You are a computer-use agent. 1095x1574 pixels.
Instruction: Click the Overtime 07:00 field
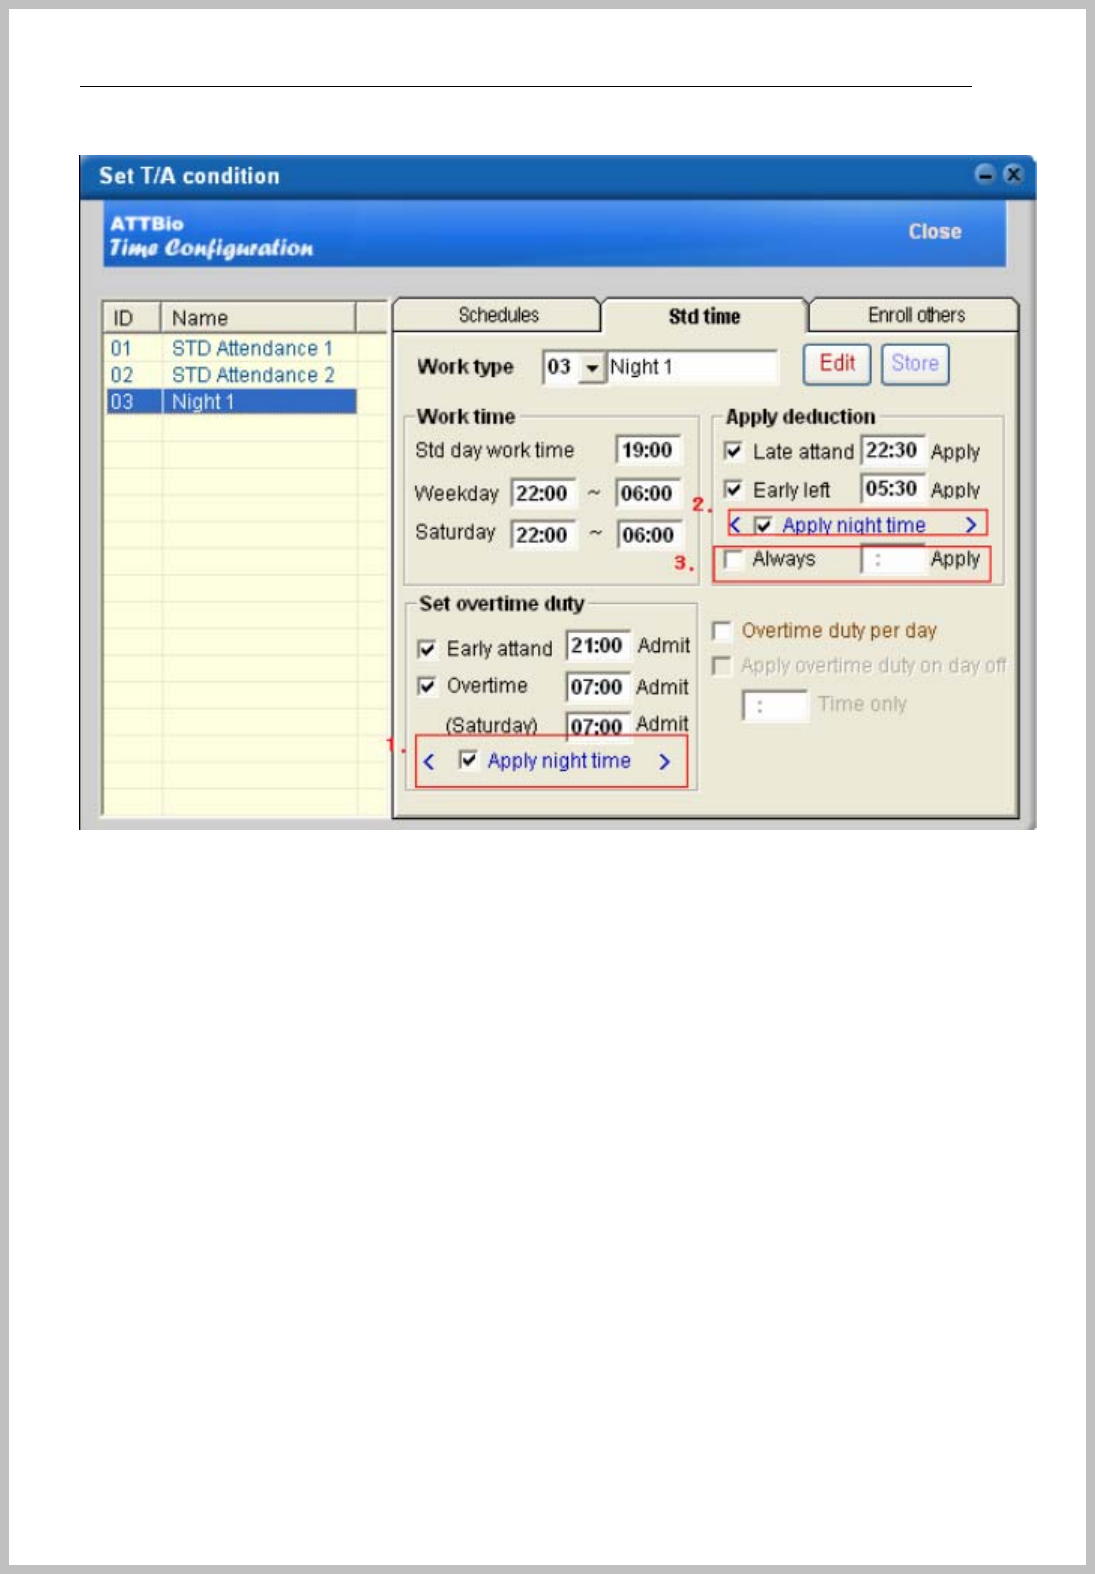[598, 687]
